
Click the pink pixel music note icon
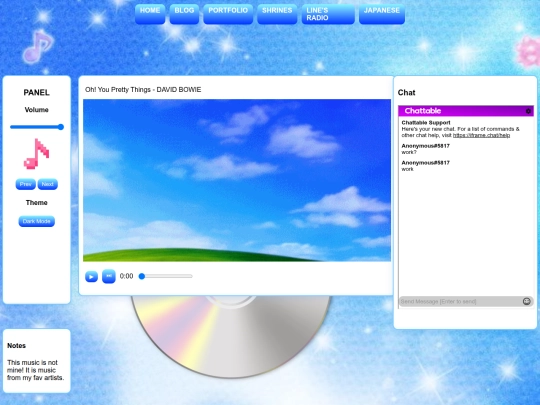[x=37, y=154]
